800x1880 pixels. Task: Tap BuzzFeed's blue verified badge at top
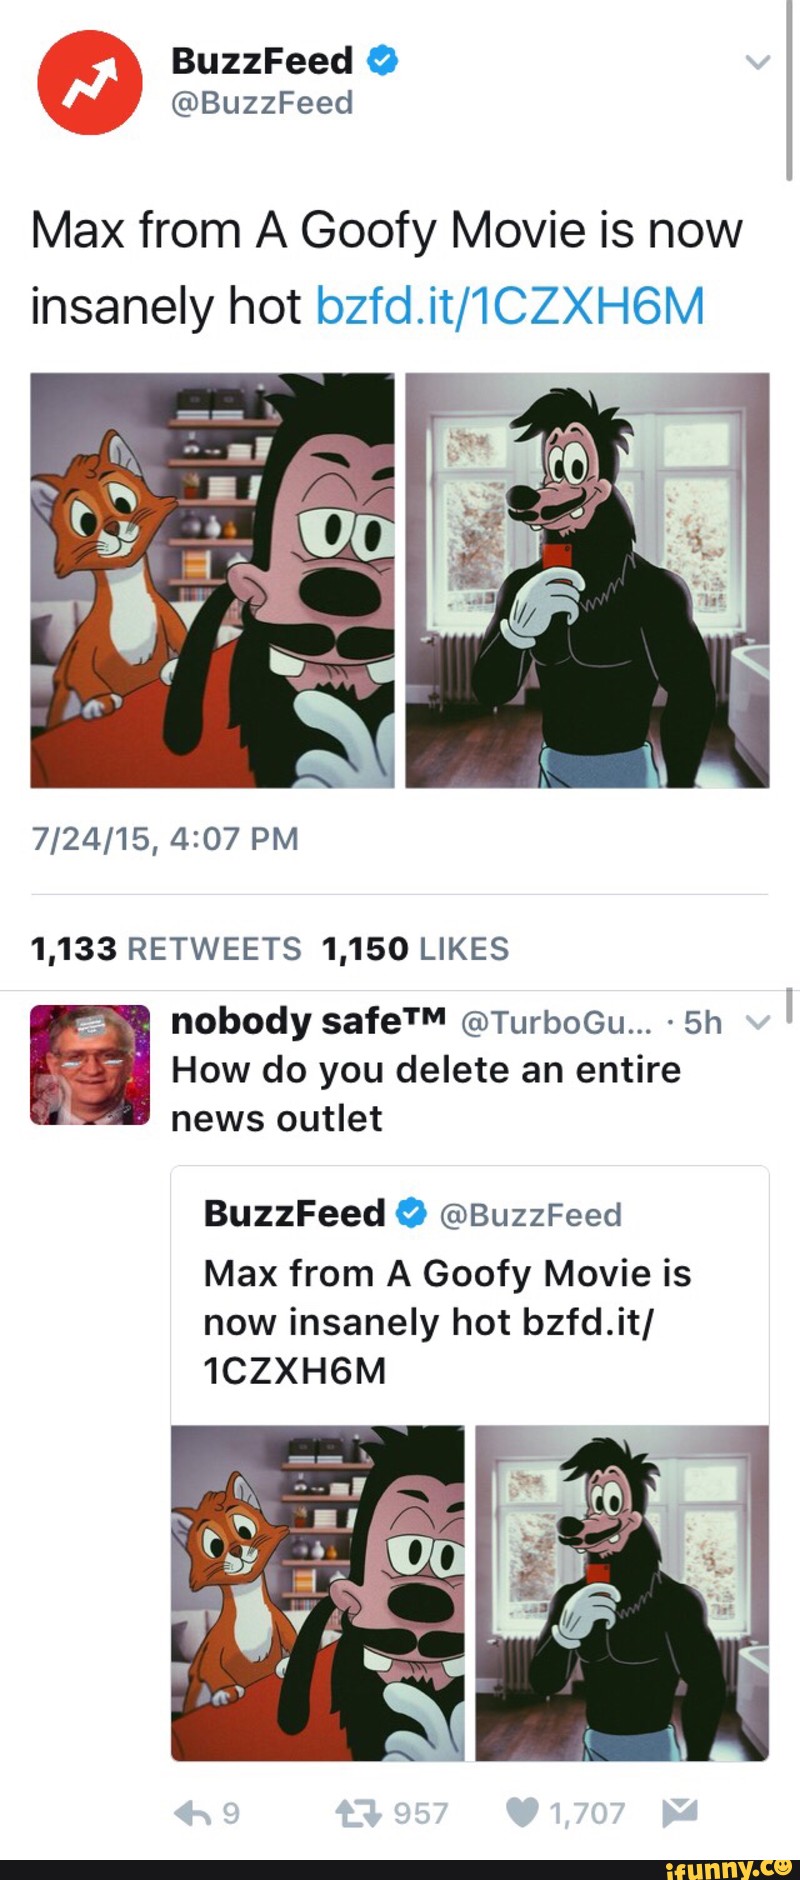pyautogui.click(x=383, y=61)
